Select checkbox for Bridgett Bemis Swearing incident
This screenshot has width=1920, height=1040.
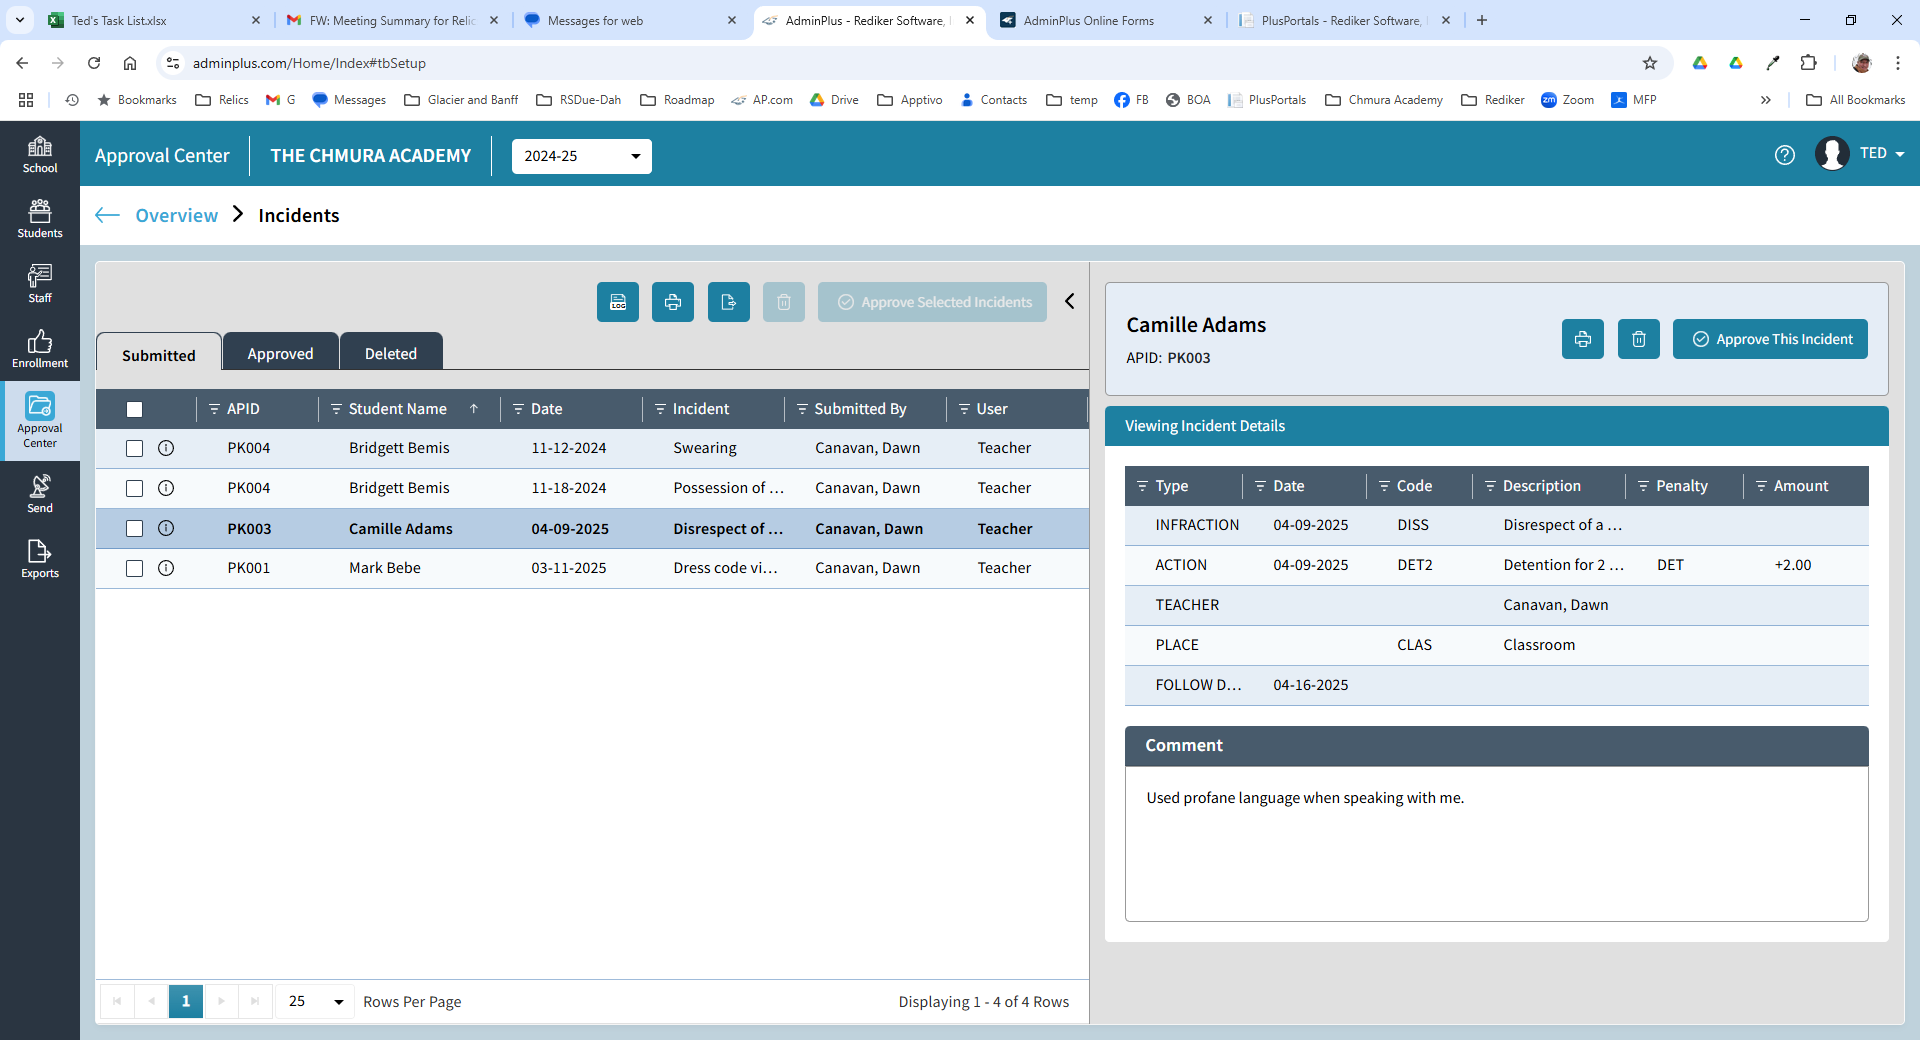(135, 448)
